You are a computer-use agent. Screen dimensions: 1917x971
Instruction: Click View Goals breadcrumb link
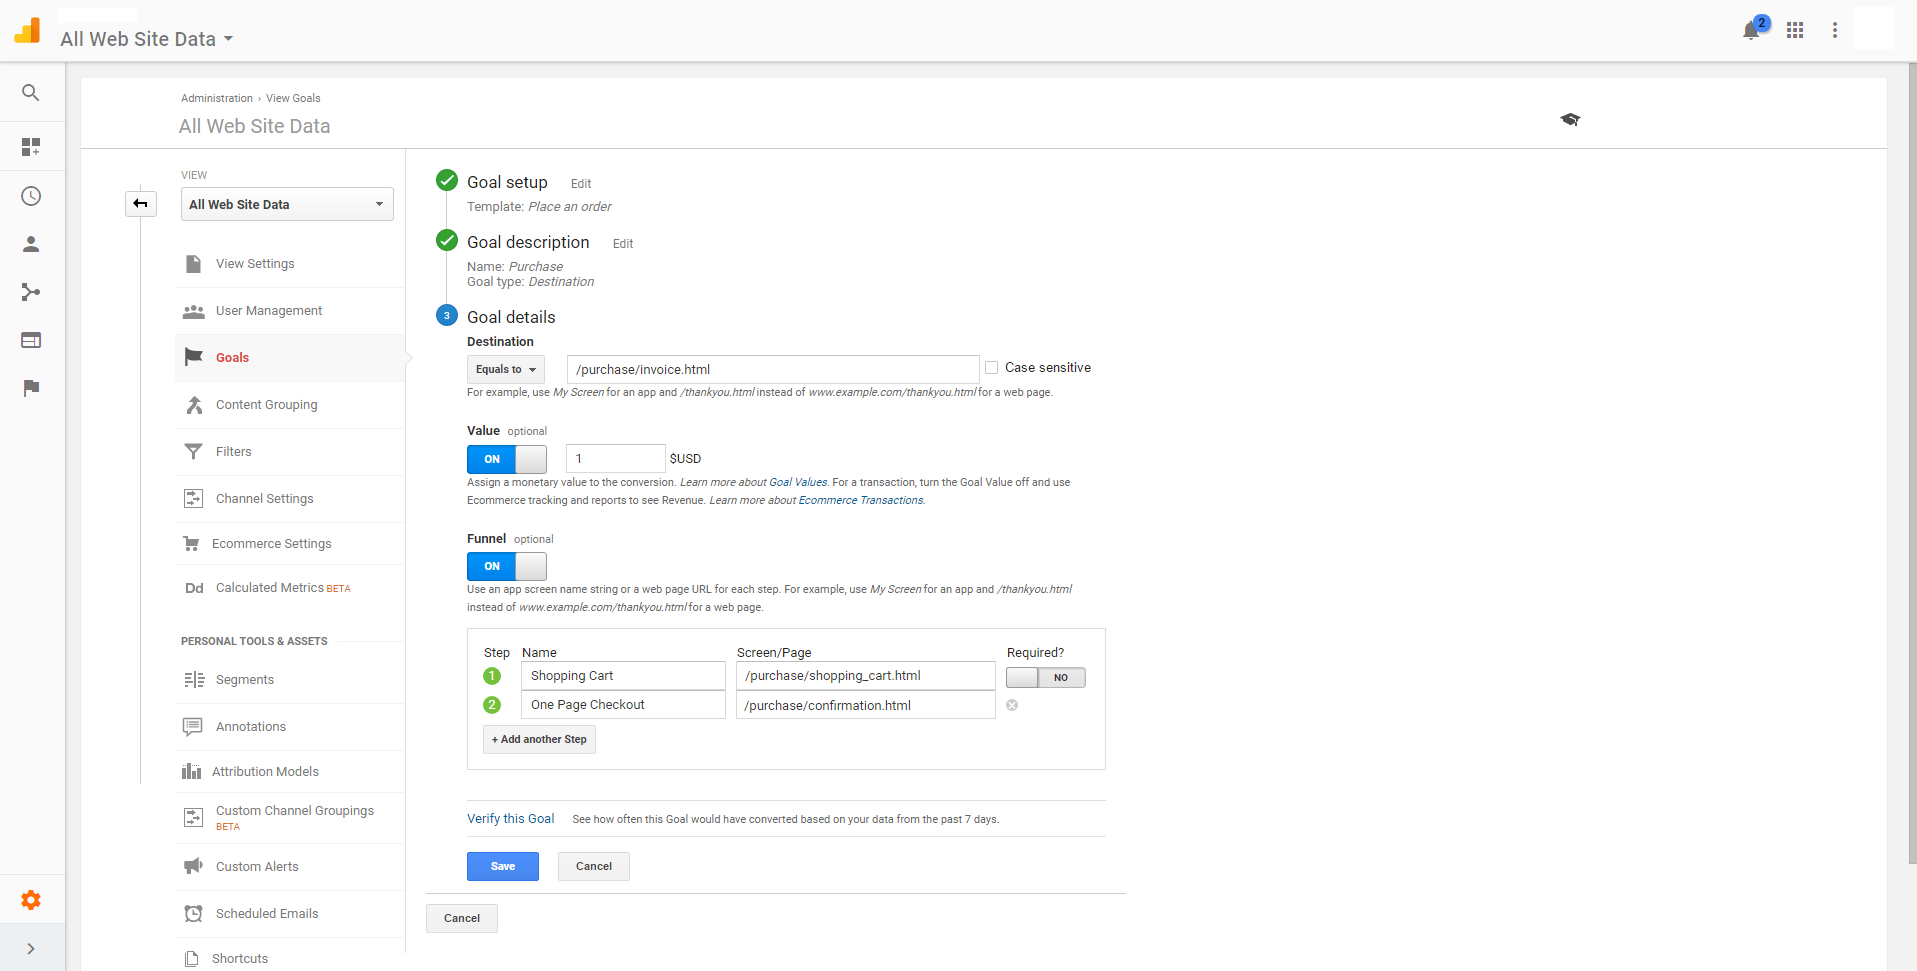pyautogui.click(x=293, y=98)
